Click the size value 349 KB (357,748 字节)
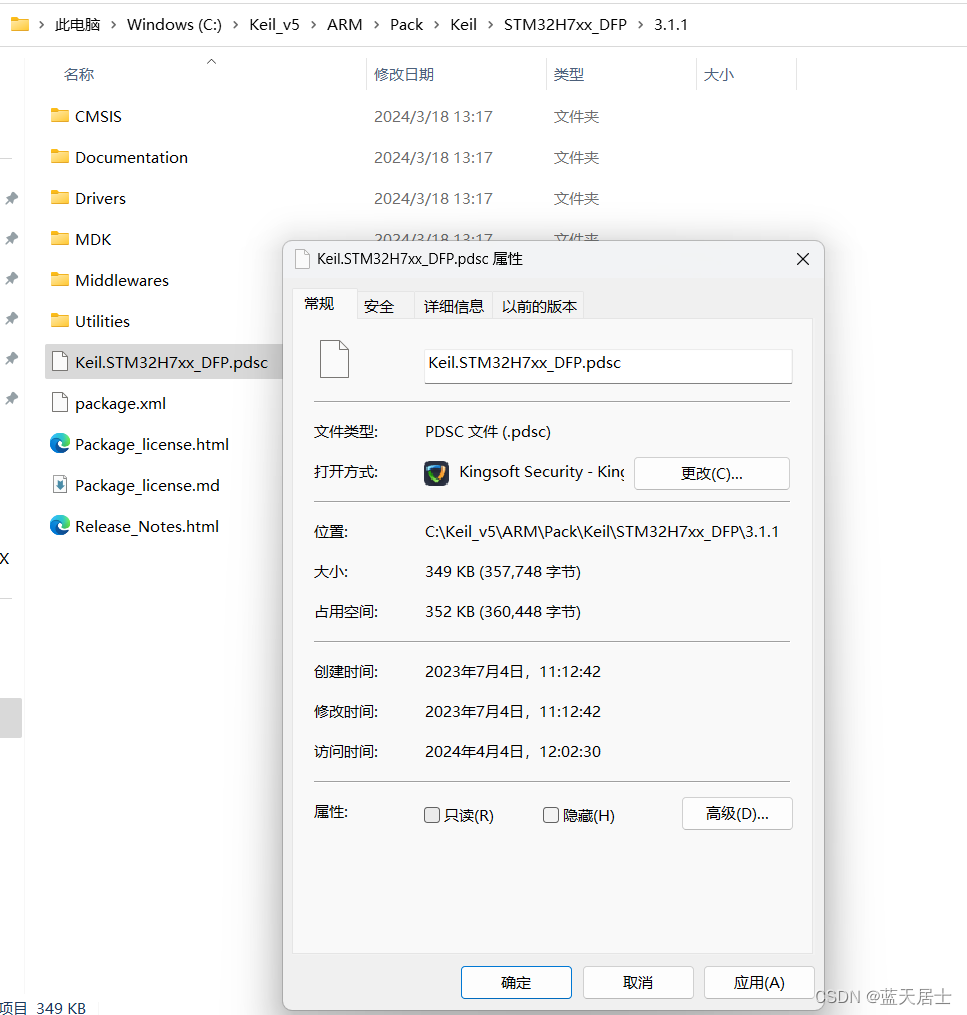The height and width of the screenshot is (1015, 967). click(503, 572)
